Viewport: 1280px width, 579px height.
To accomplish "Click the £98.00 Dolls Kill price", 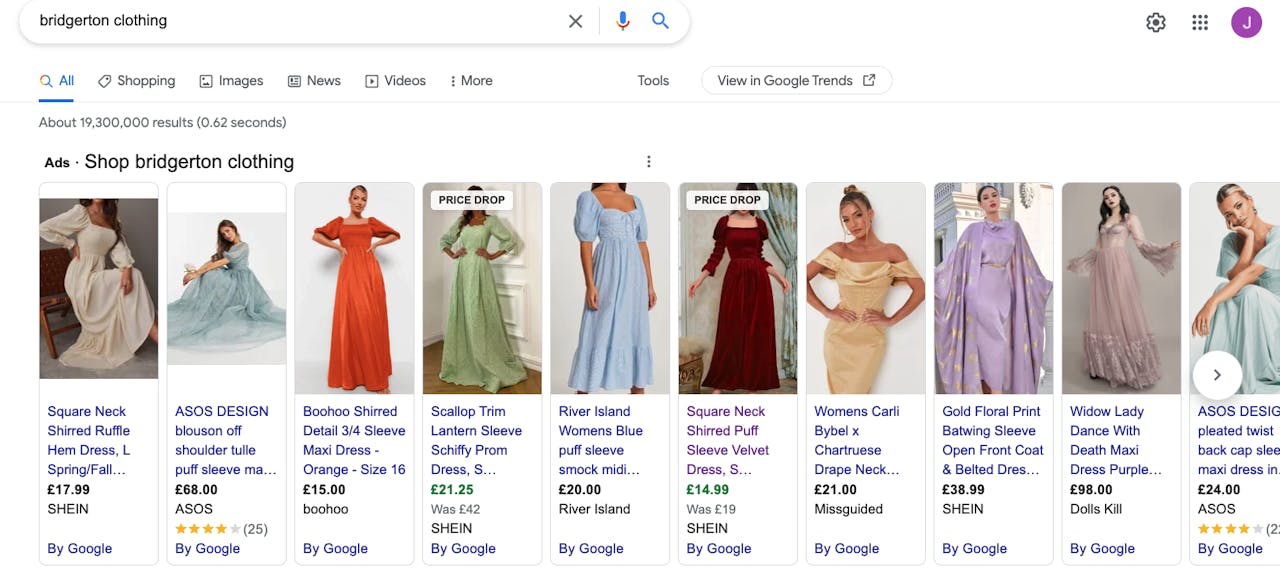I will 1091,490.
